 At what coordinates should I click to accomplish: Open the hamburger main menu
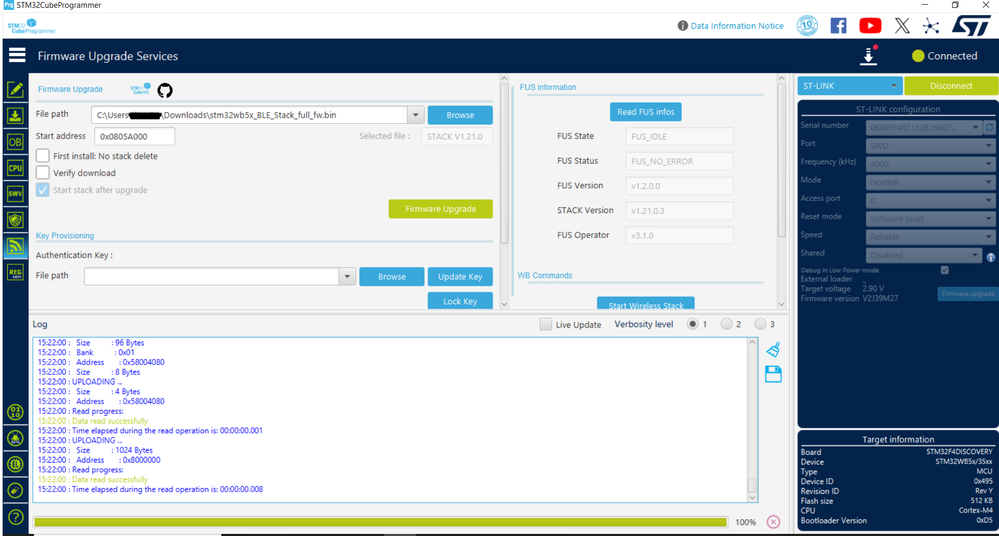coord(17,55)
